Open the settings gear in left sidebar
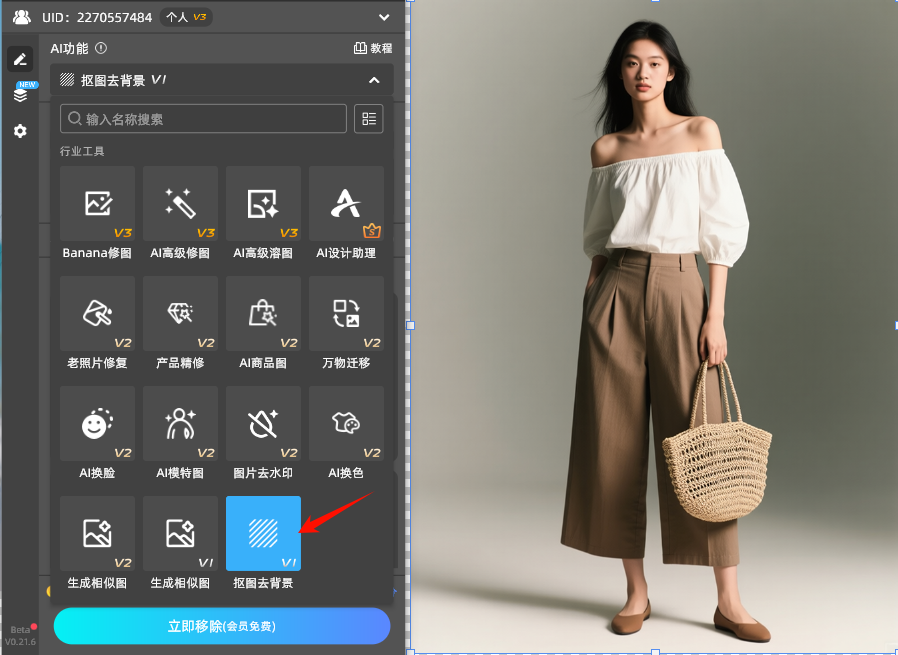Viewport: 898px width, 655px height. 20,131
